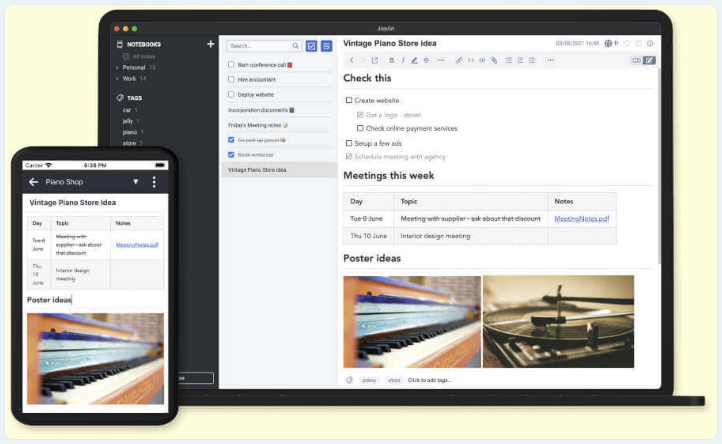Attach a file with the paperclip icon
The image size is (722, 444).
(494, 60)
